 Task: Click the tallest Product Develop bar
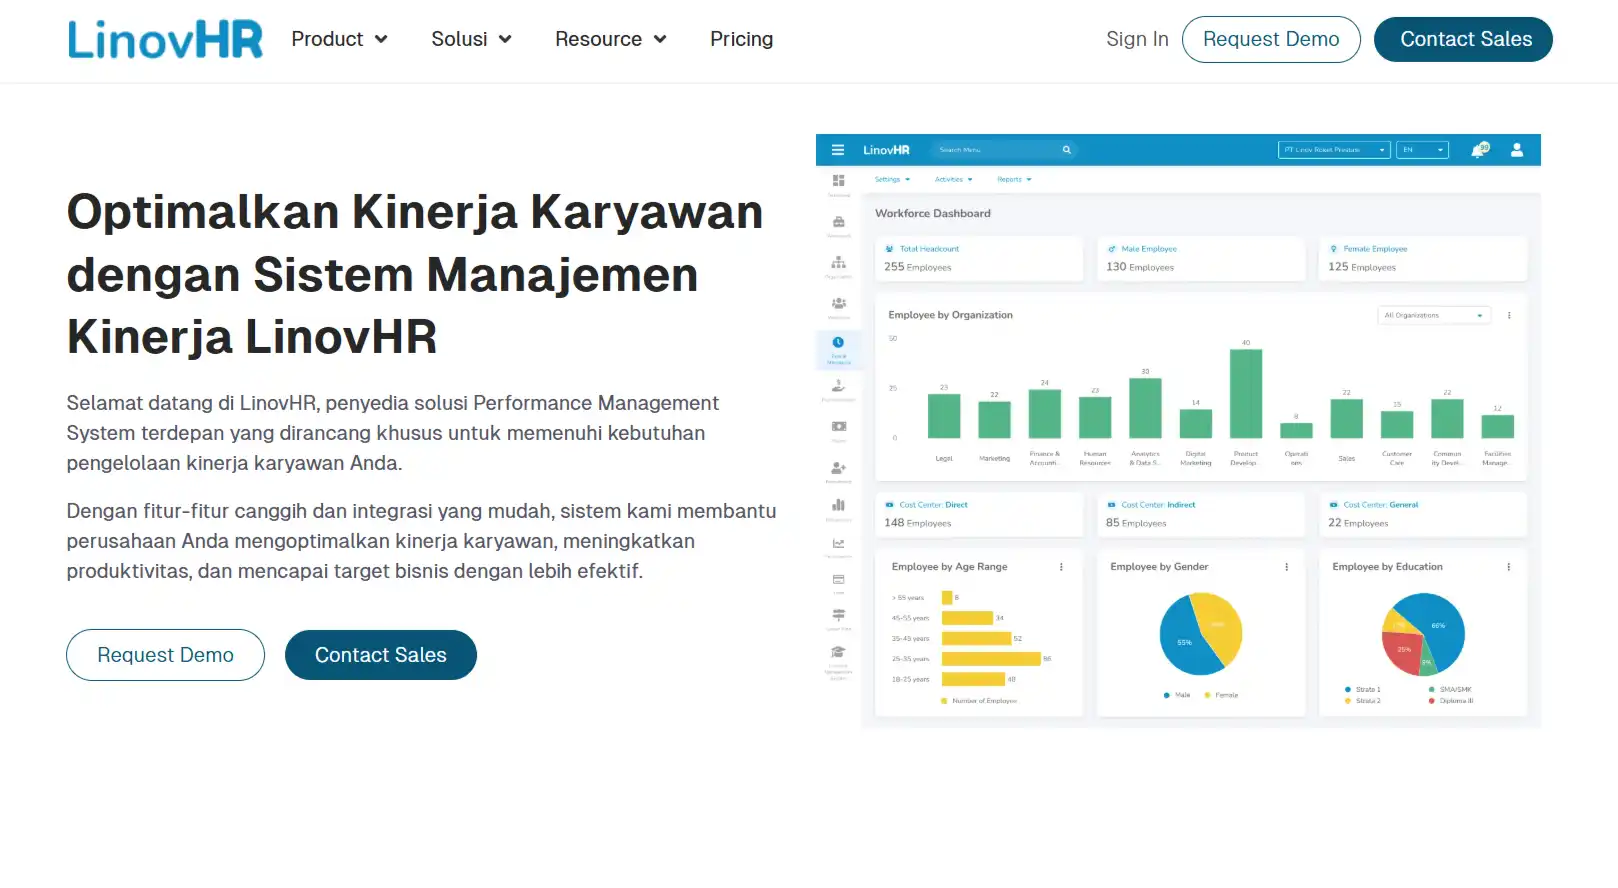click(1246, 394)
